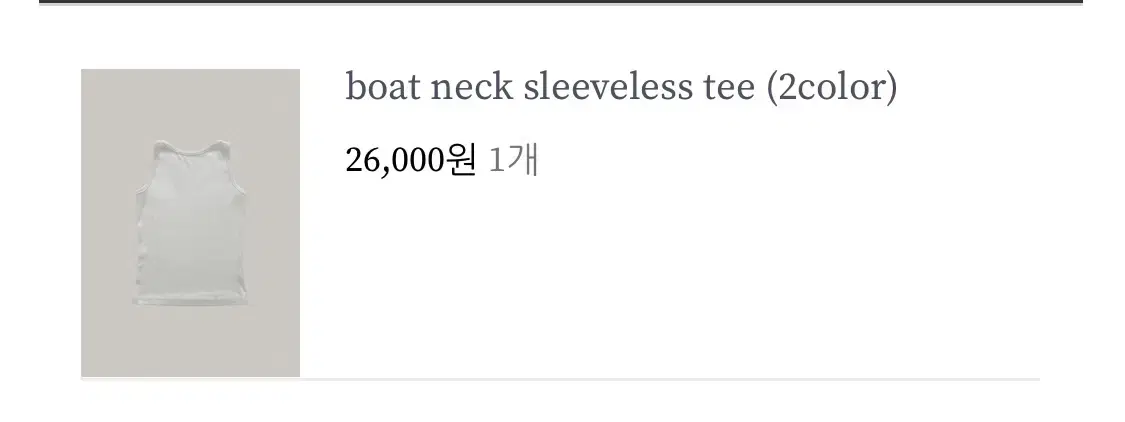Click the divider line below the product row
This screenshot has width=1125, height=422.
(x=560, y=379)
